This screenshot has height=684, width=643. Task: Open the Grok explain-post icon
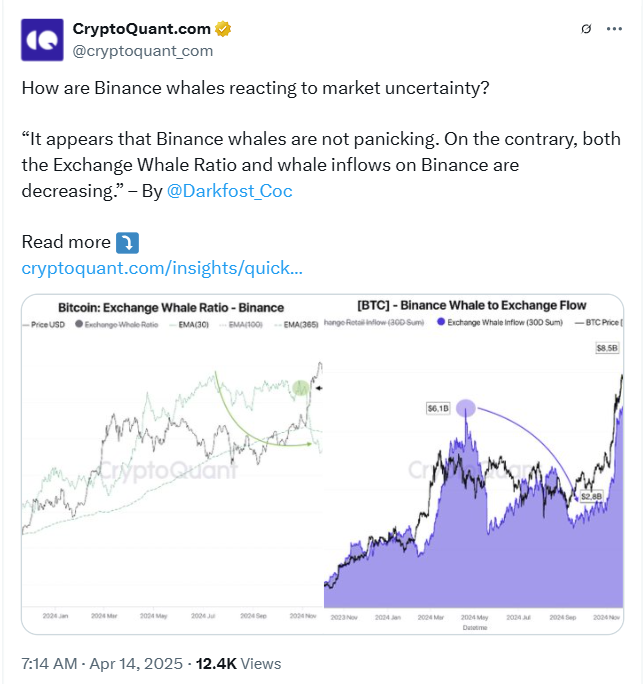(x=586, y=29)
